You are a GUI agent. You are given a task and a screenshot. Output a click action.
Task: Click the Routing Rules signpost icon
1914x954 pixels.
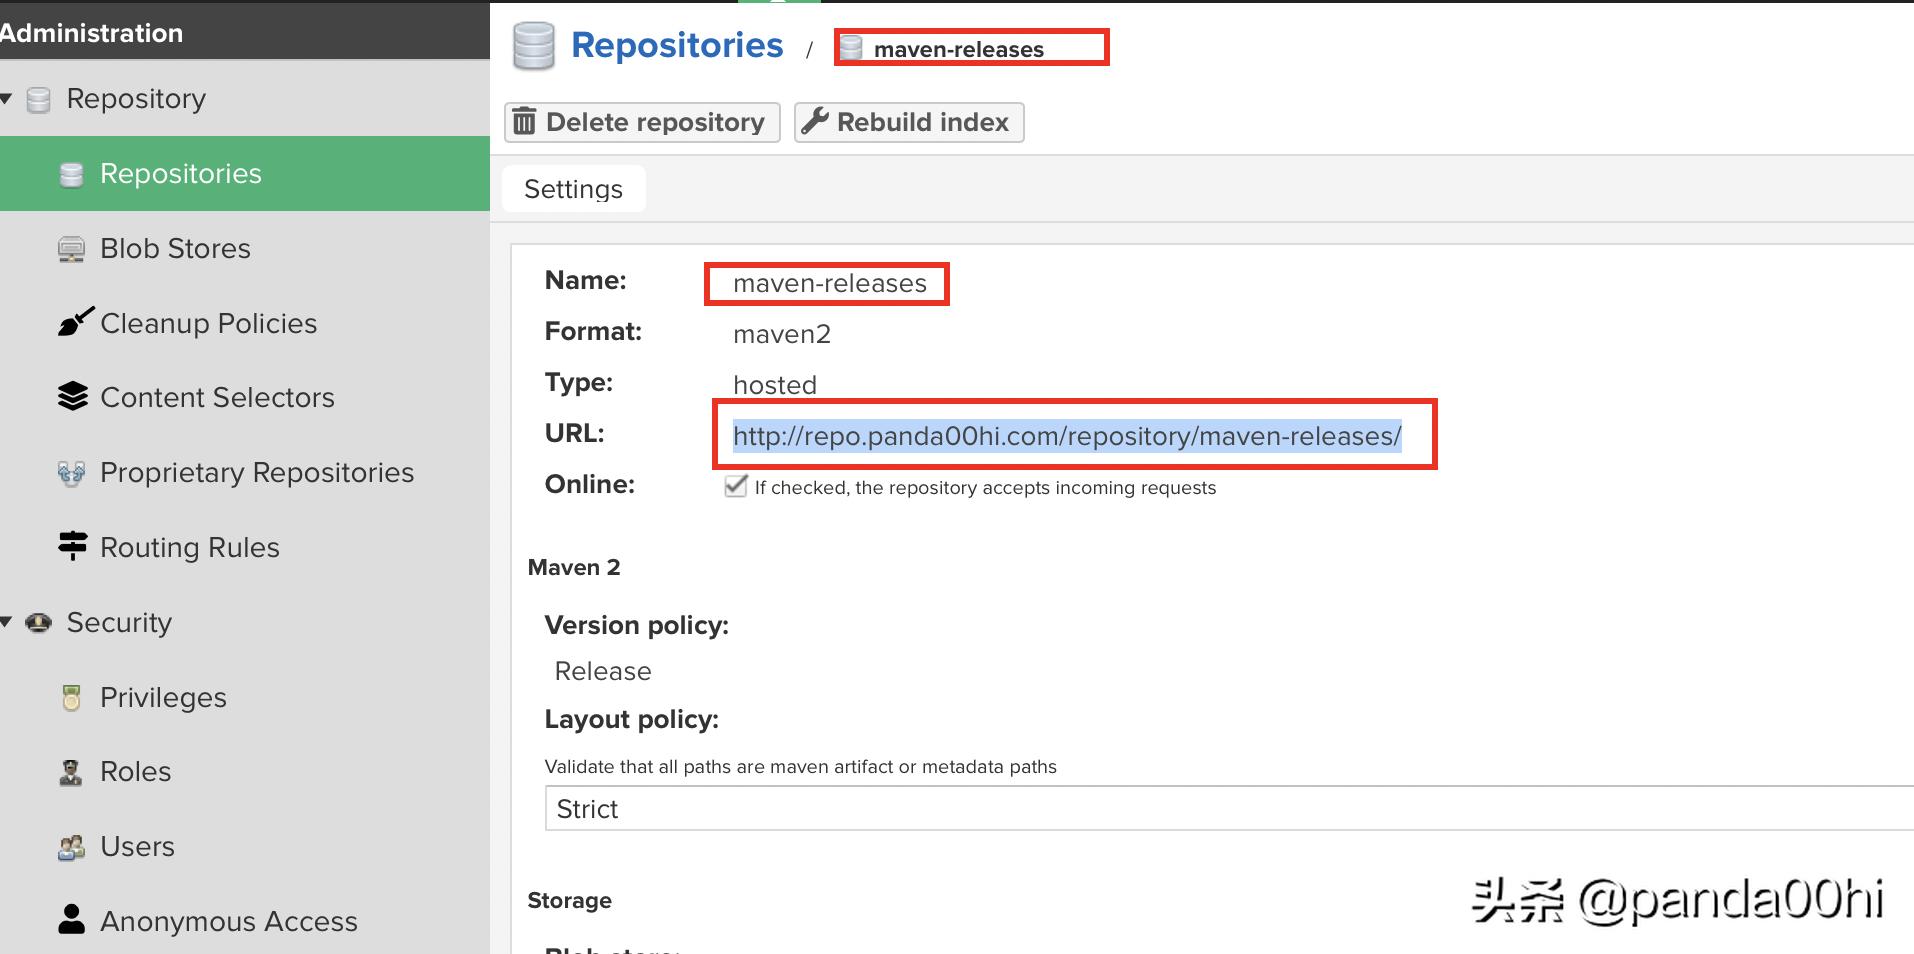pos(72,546)
